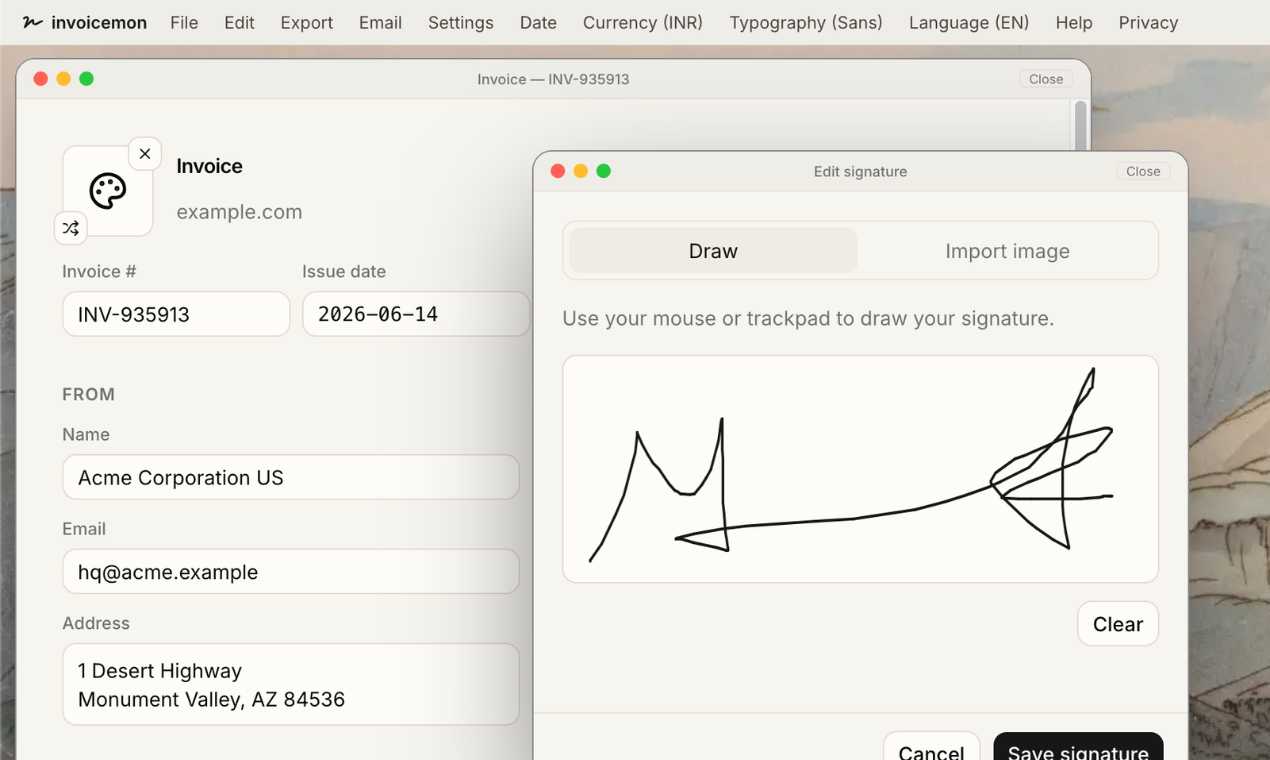Switch to the Draw tab

713,251
